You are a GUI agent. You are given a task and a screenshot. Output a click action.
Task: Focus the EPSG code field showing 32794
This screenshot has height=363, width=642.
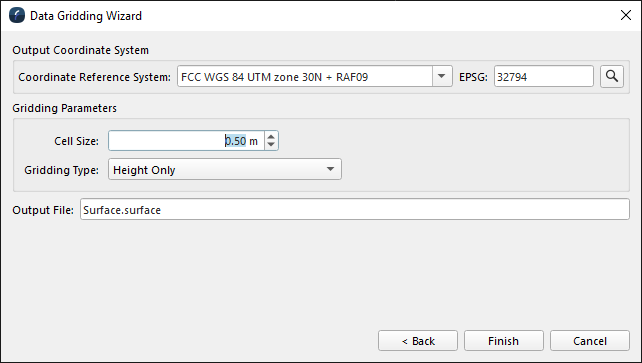click(544, 77)
